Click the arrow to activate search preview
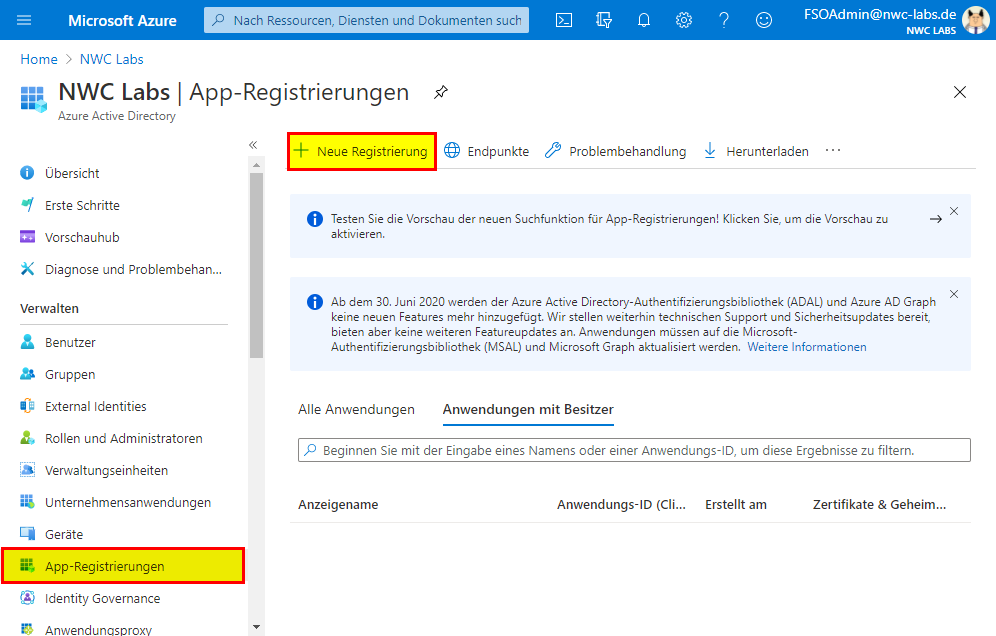996x636 pixels. [936, 219]
